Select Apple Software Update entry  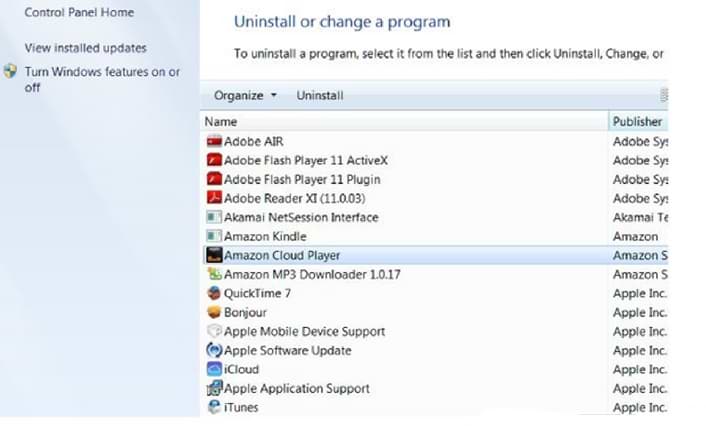(288, 350)
